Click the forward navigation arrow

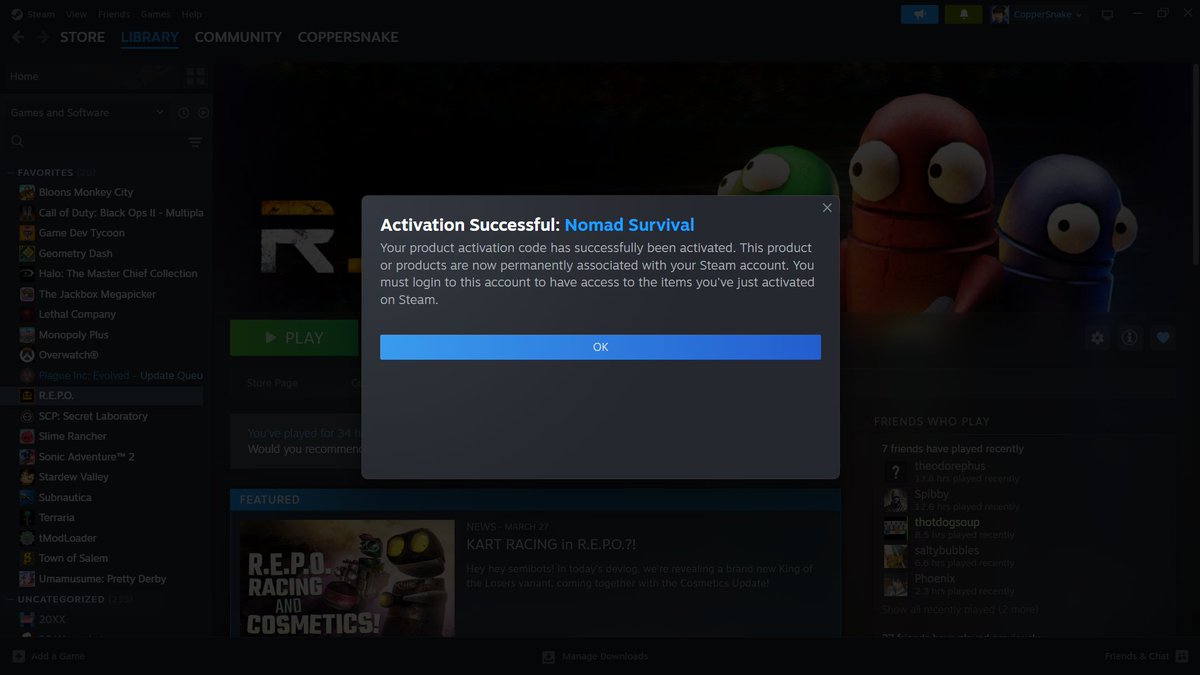[x=42, y=37]
